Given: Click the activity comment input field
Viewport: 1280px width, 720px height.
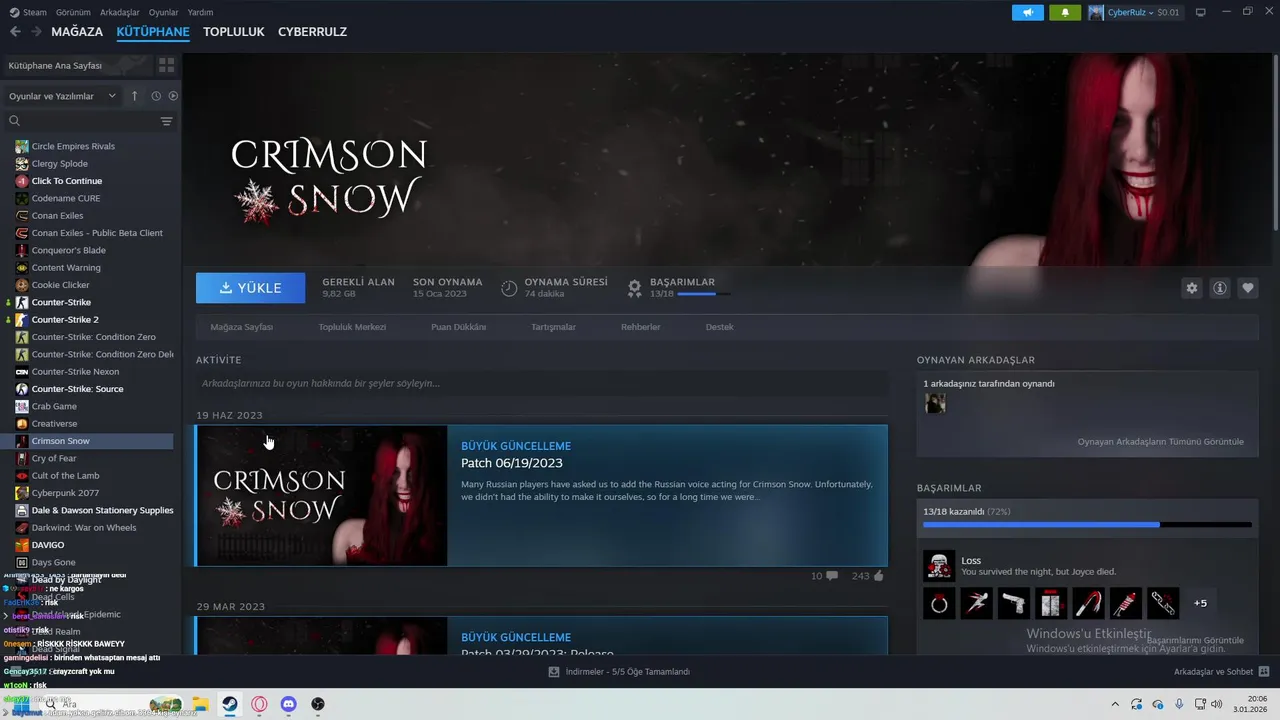Looking at the screenshot, I should [x=542, y=383].
